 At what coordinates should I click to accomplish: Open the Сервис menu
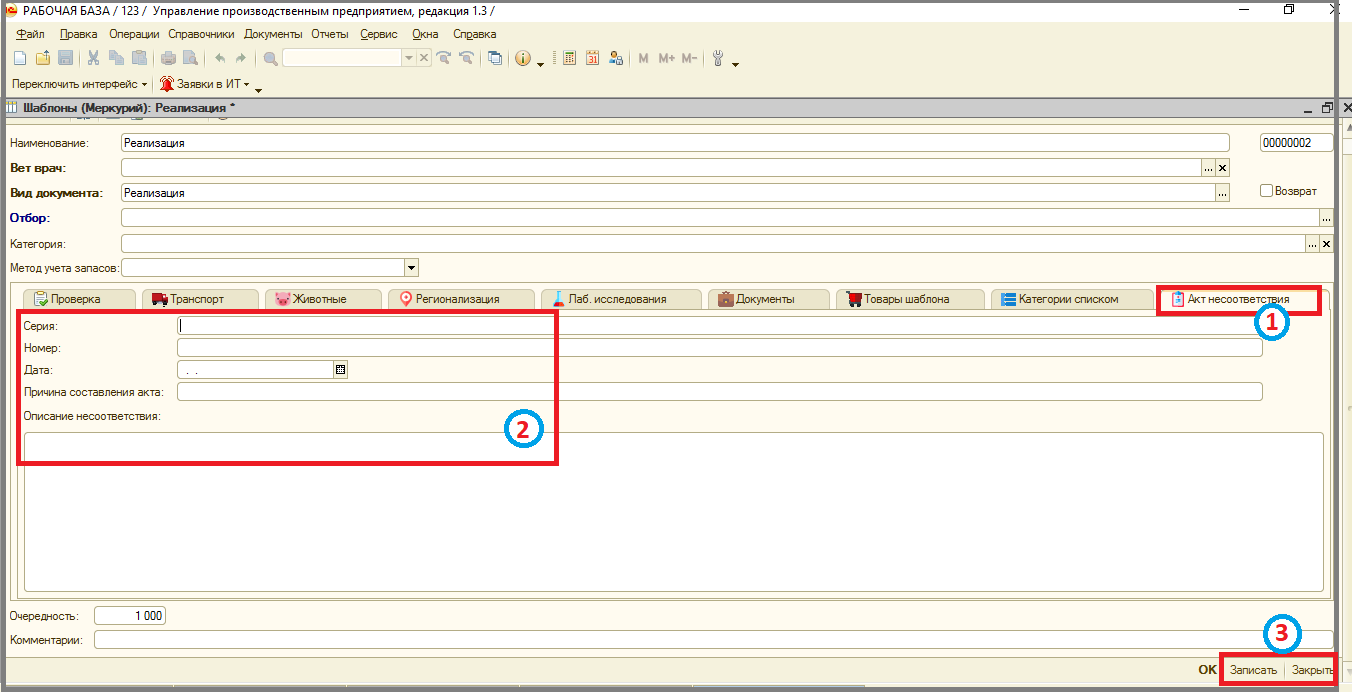[x=379, y=34]
